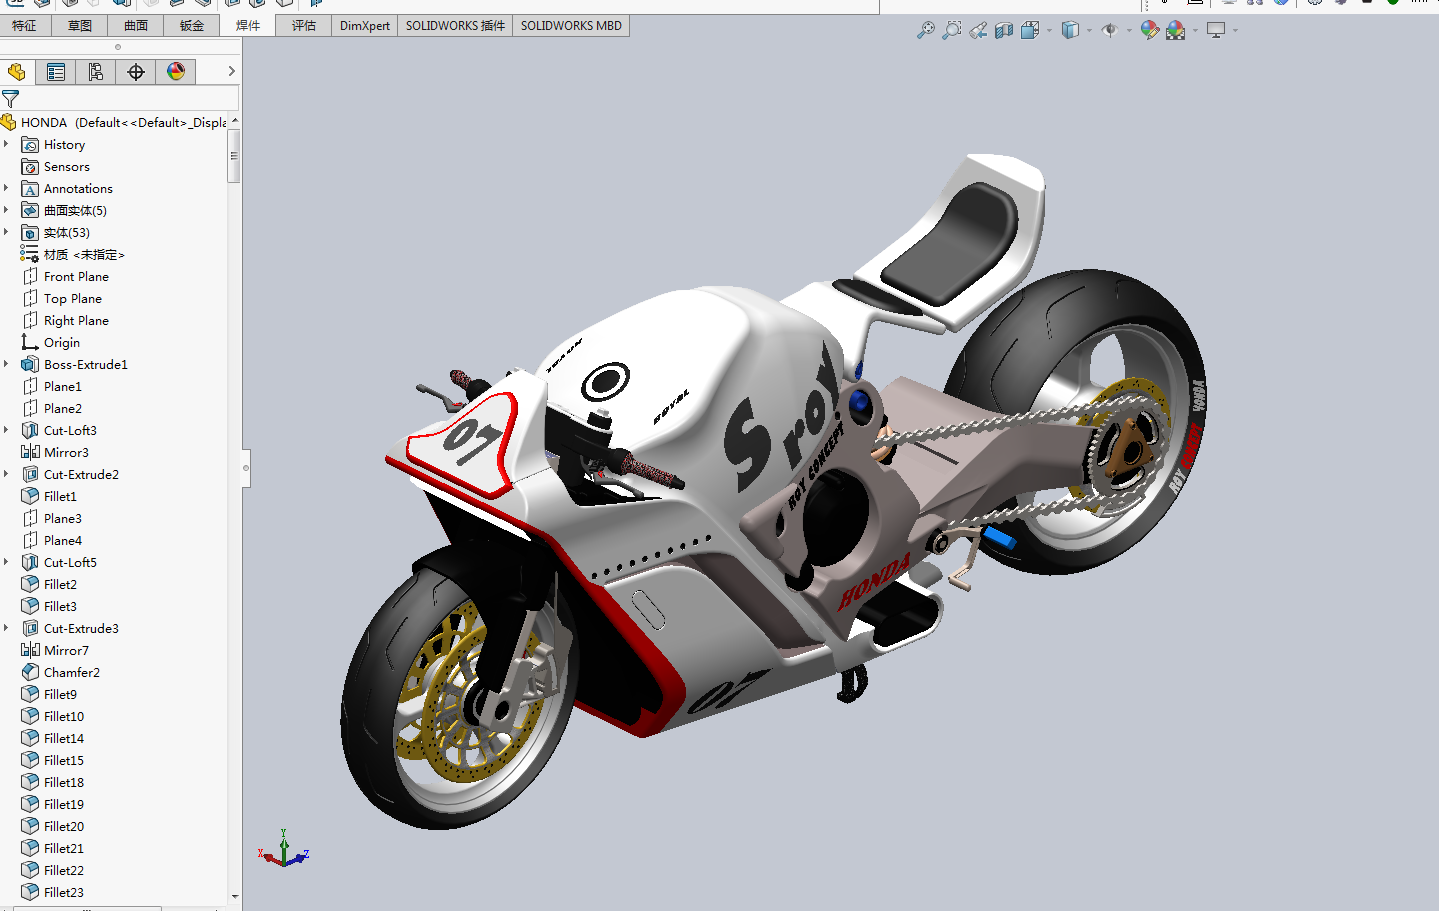The image size is (1439, 911).
Task: Select the HONDA root part in the tree
Action: pos(114,123)
